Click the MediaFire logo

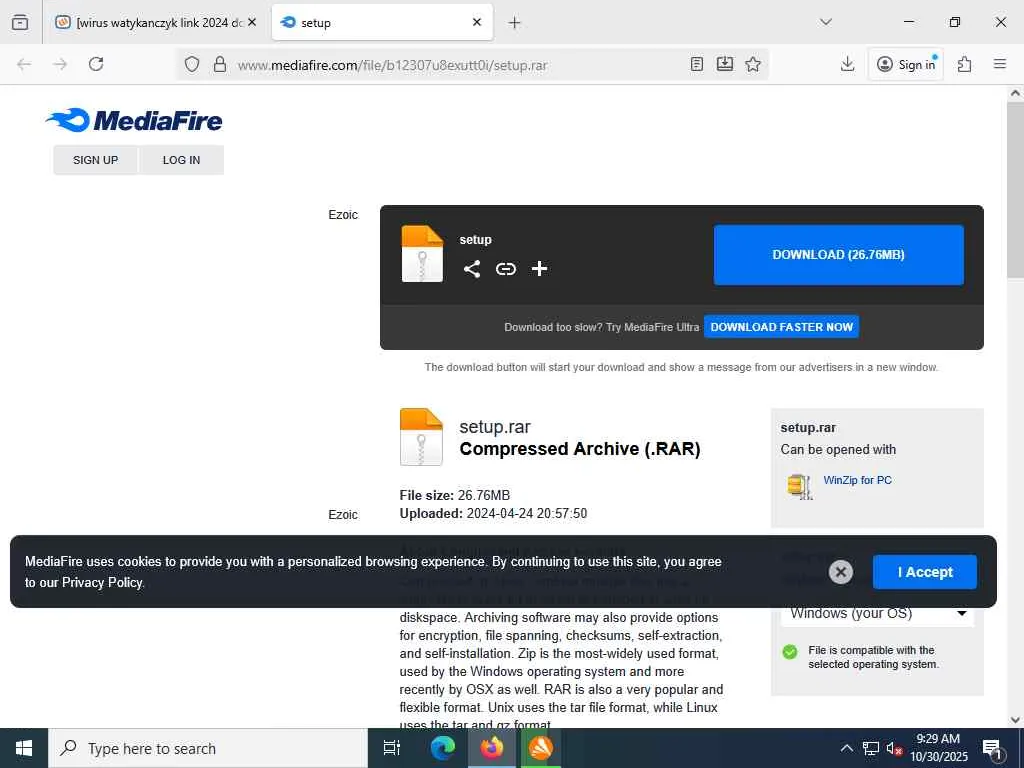click(134, 120)
